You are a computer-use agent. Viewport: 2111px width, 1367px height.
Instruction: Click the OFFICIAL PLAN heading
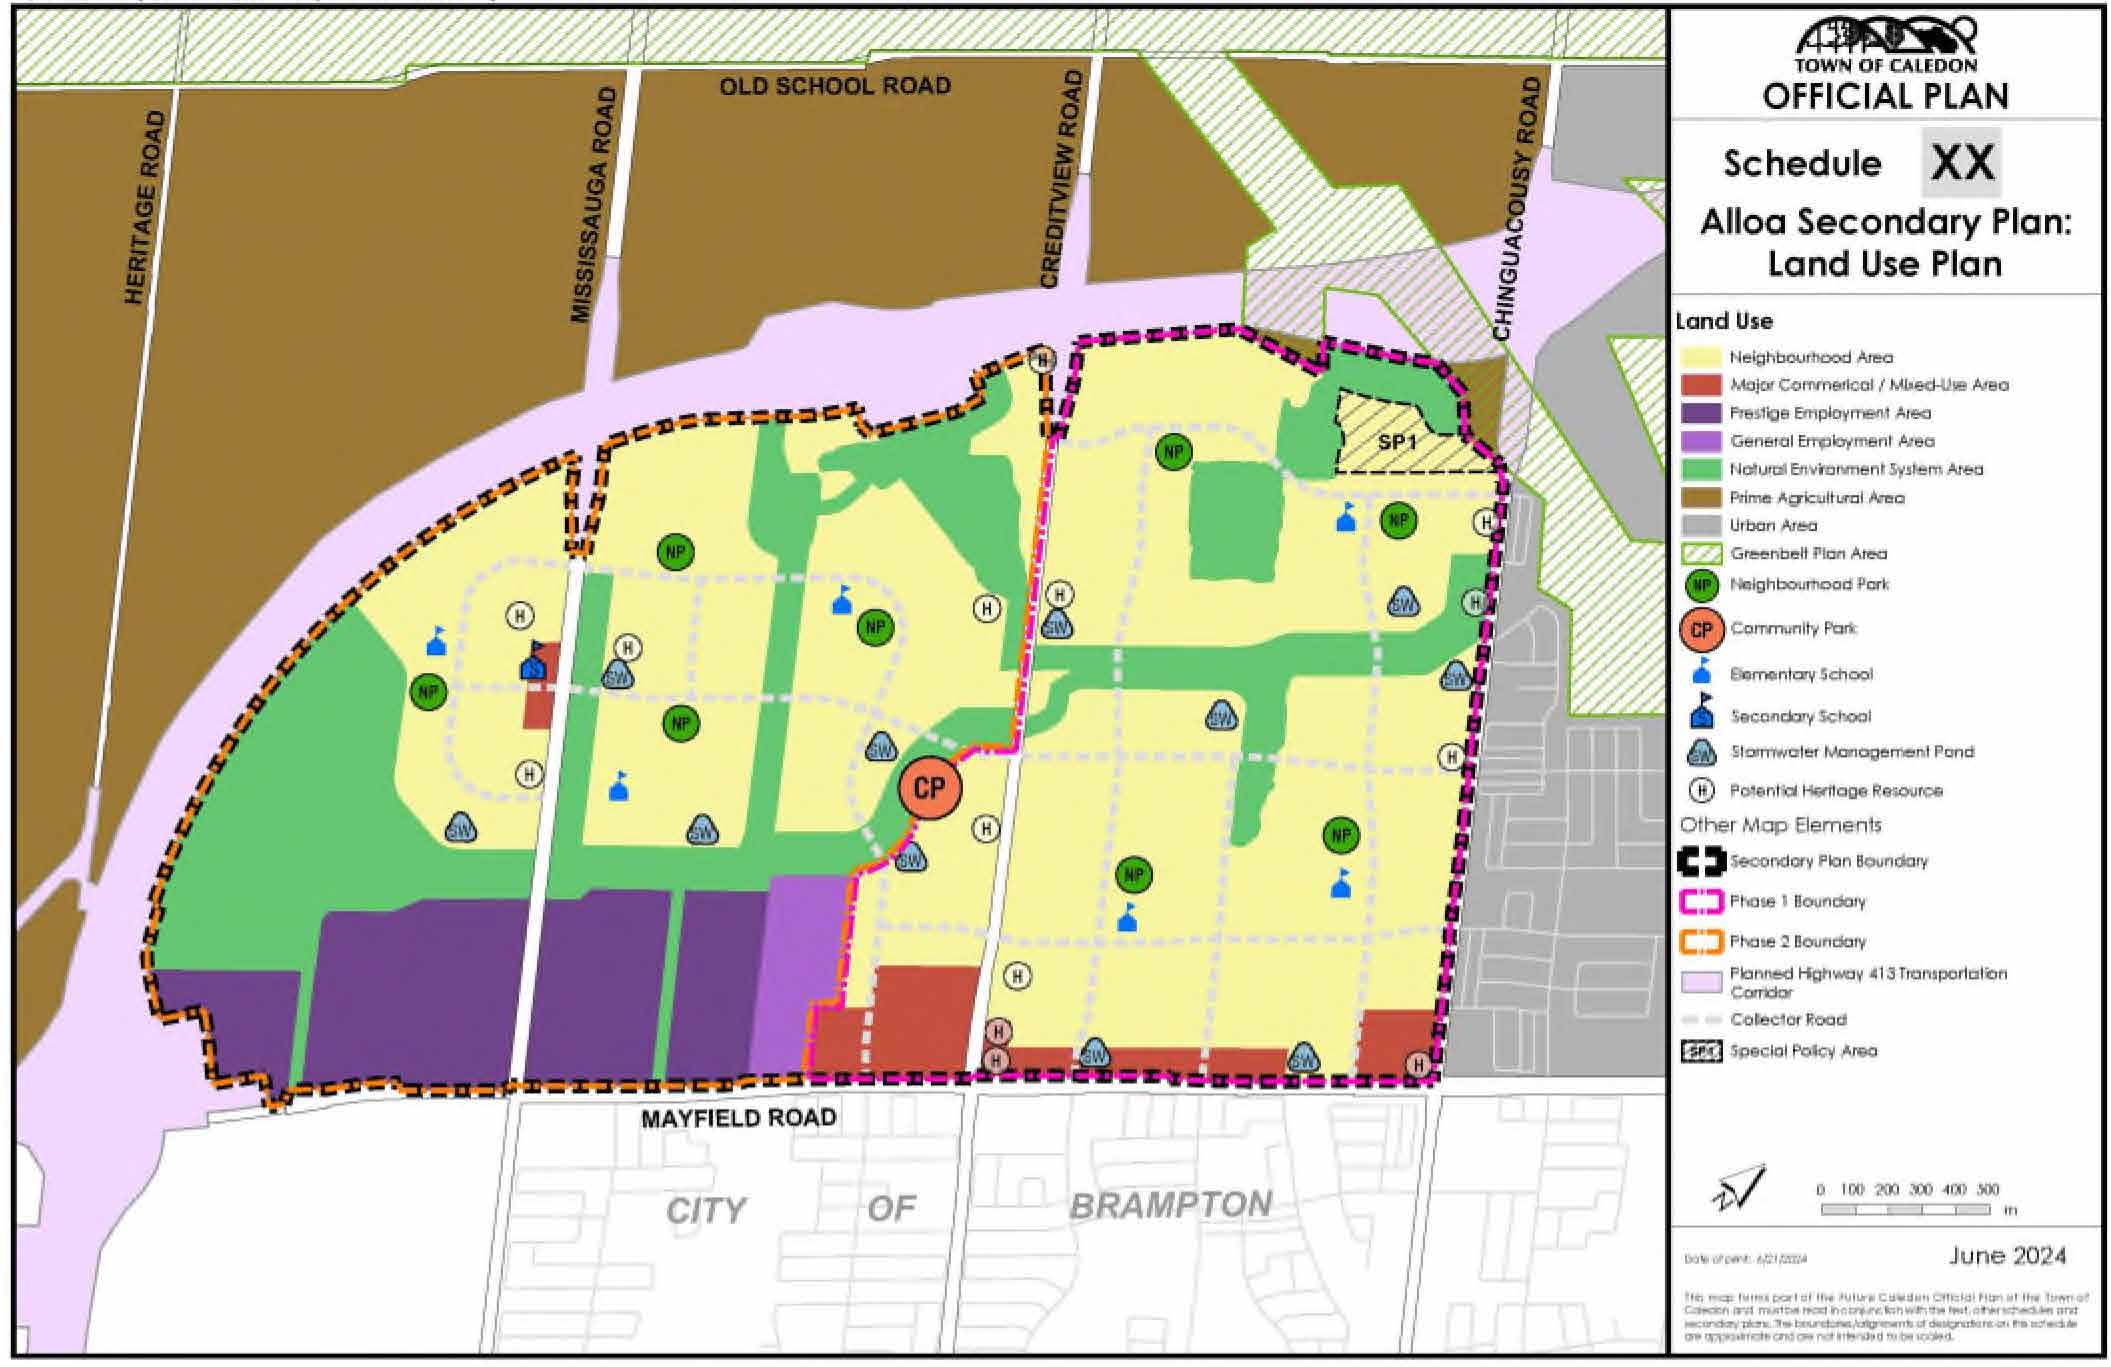point(1885,95)
